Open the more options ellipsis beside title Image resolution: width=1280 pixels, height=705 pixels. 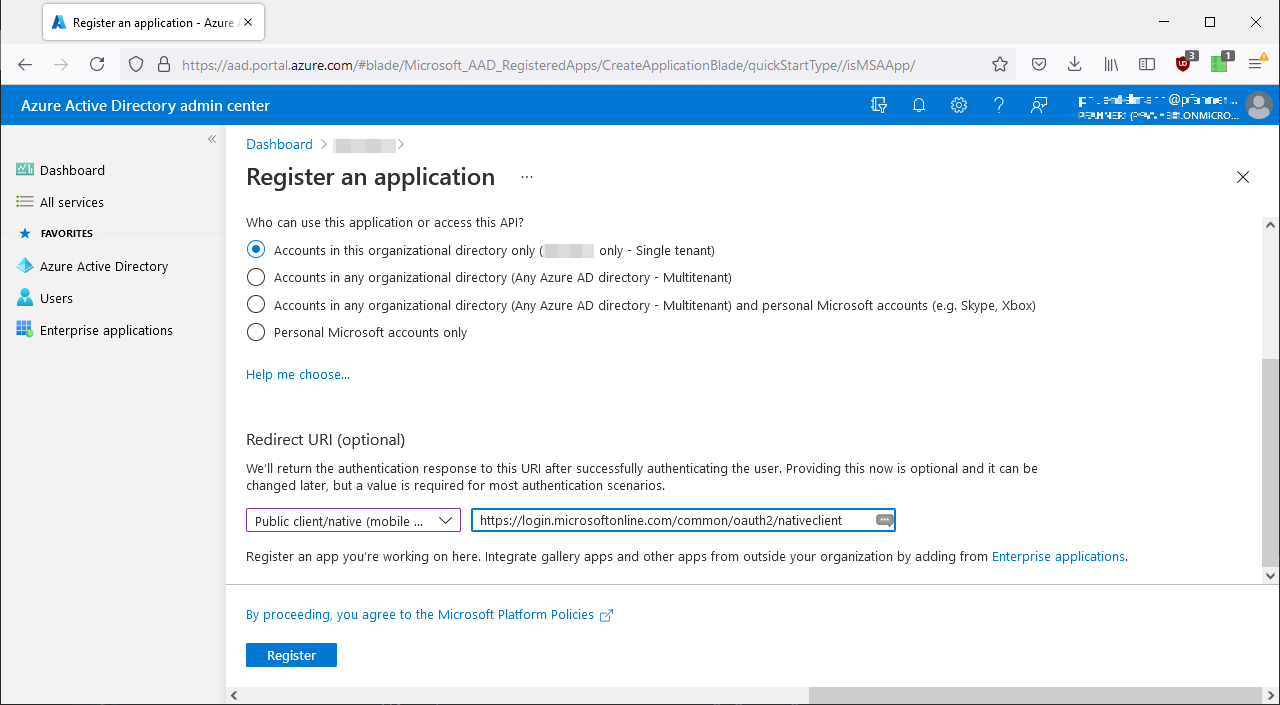point(527,177)
